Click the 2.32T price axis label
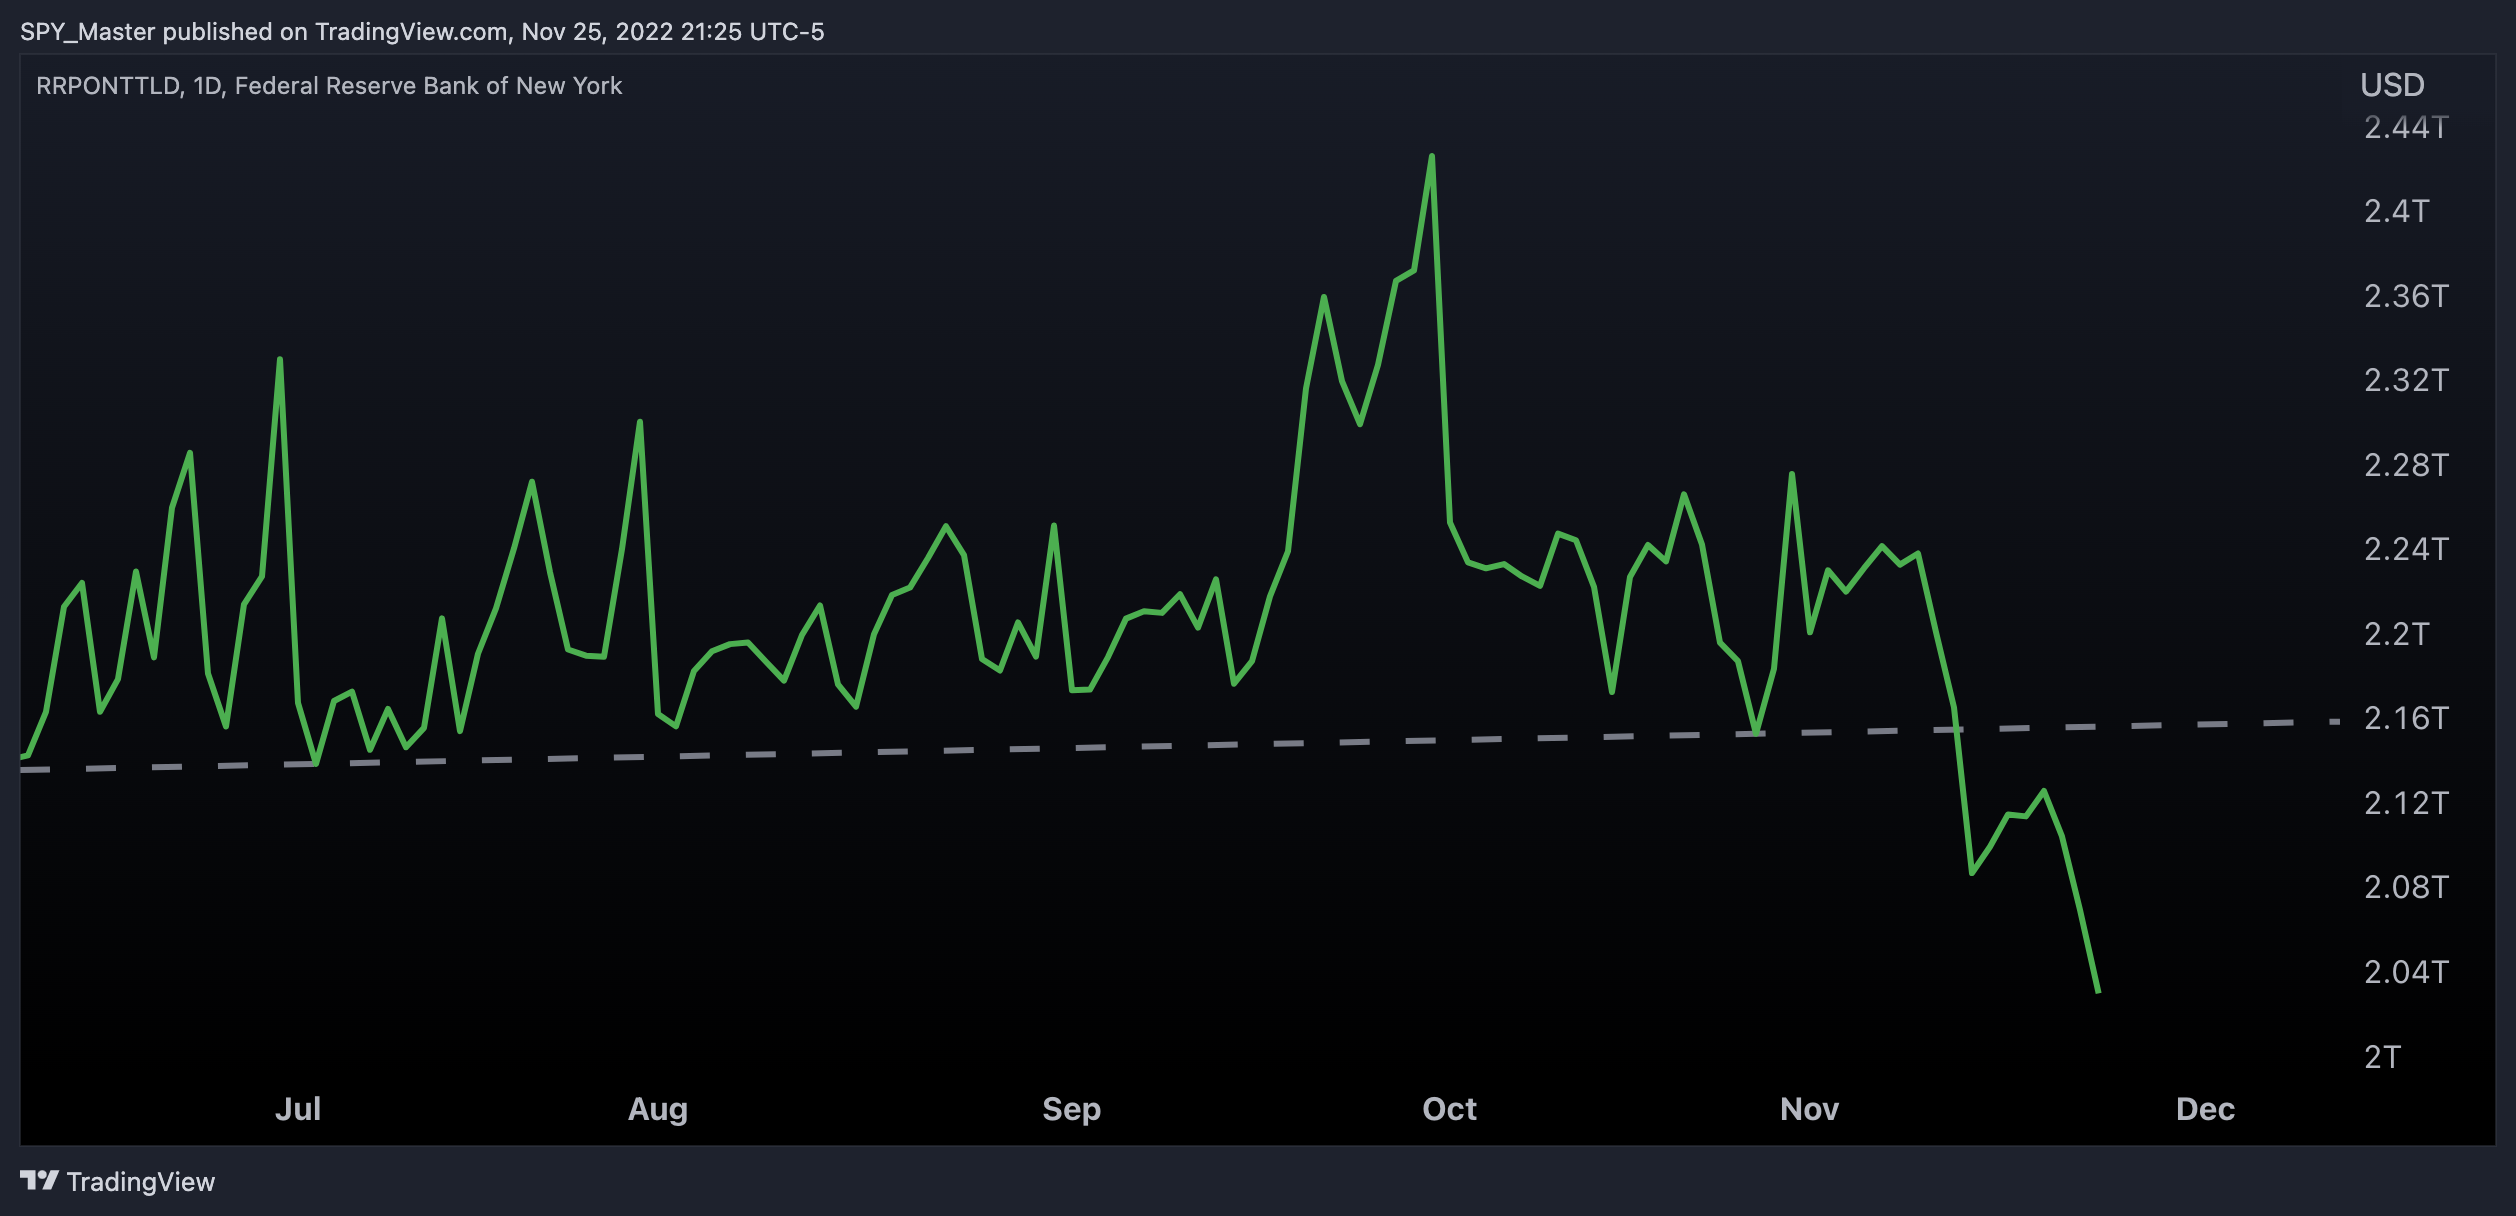This screenshot has height=1216, width=2516. (x=2406, y=380)
